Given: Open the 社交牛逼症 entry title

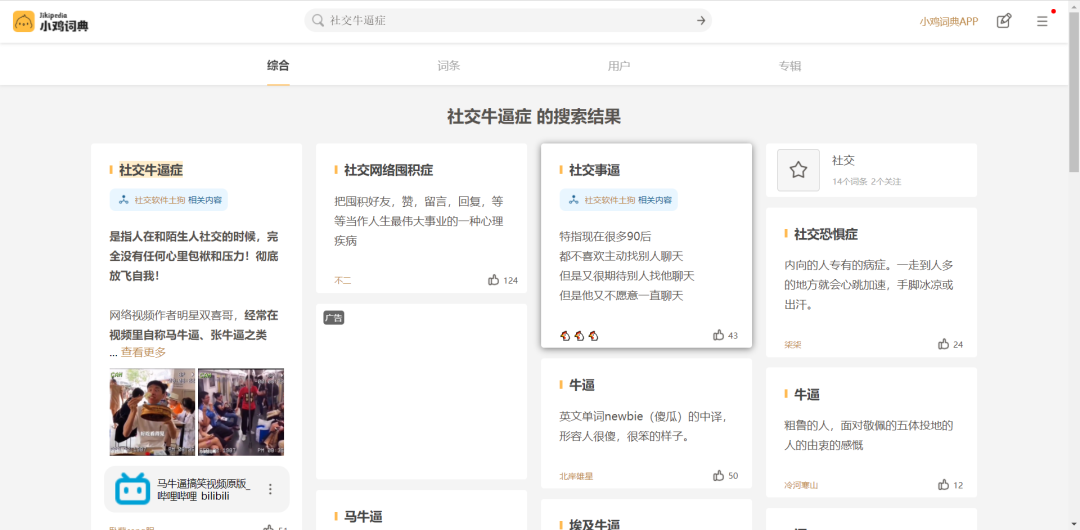Looking at the screenshot, I should [151, 170].
